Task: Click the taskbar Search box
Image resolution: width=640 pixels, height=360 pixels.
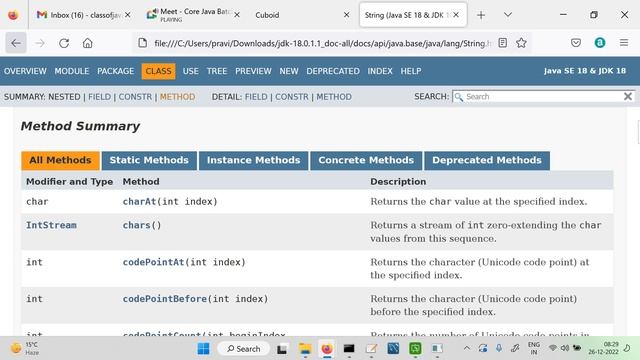Action: point(244,349)
